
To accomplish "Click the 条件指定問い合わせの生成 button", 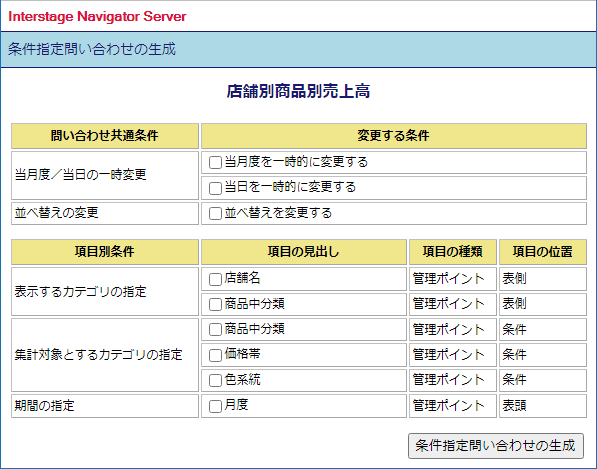I will coord(496,446).
